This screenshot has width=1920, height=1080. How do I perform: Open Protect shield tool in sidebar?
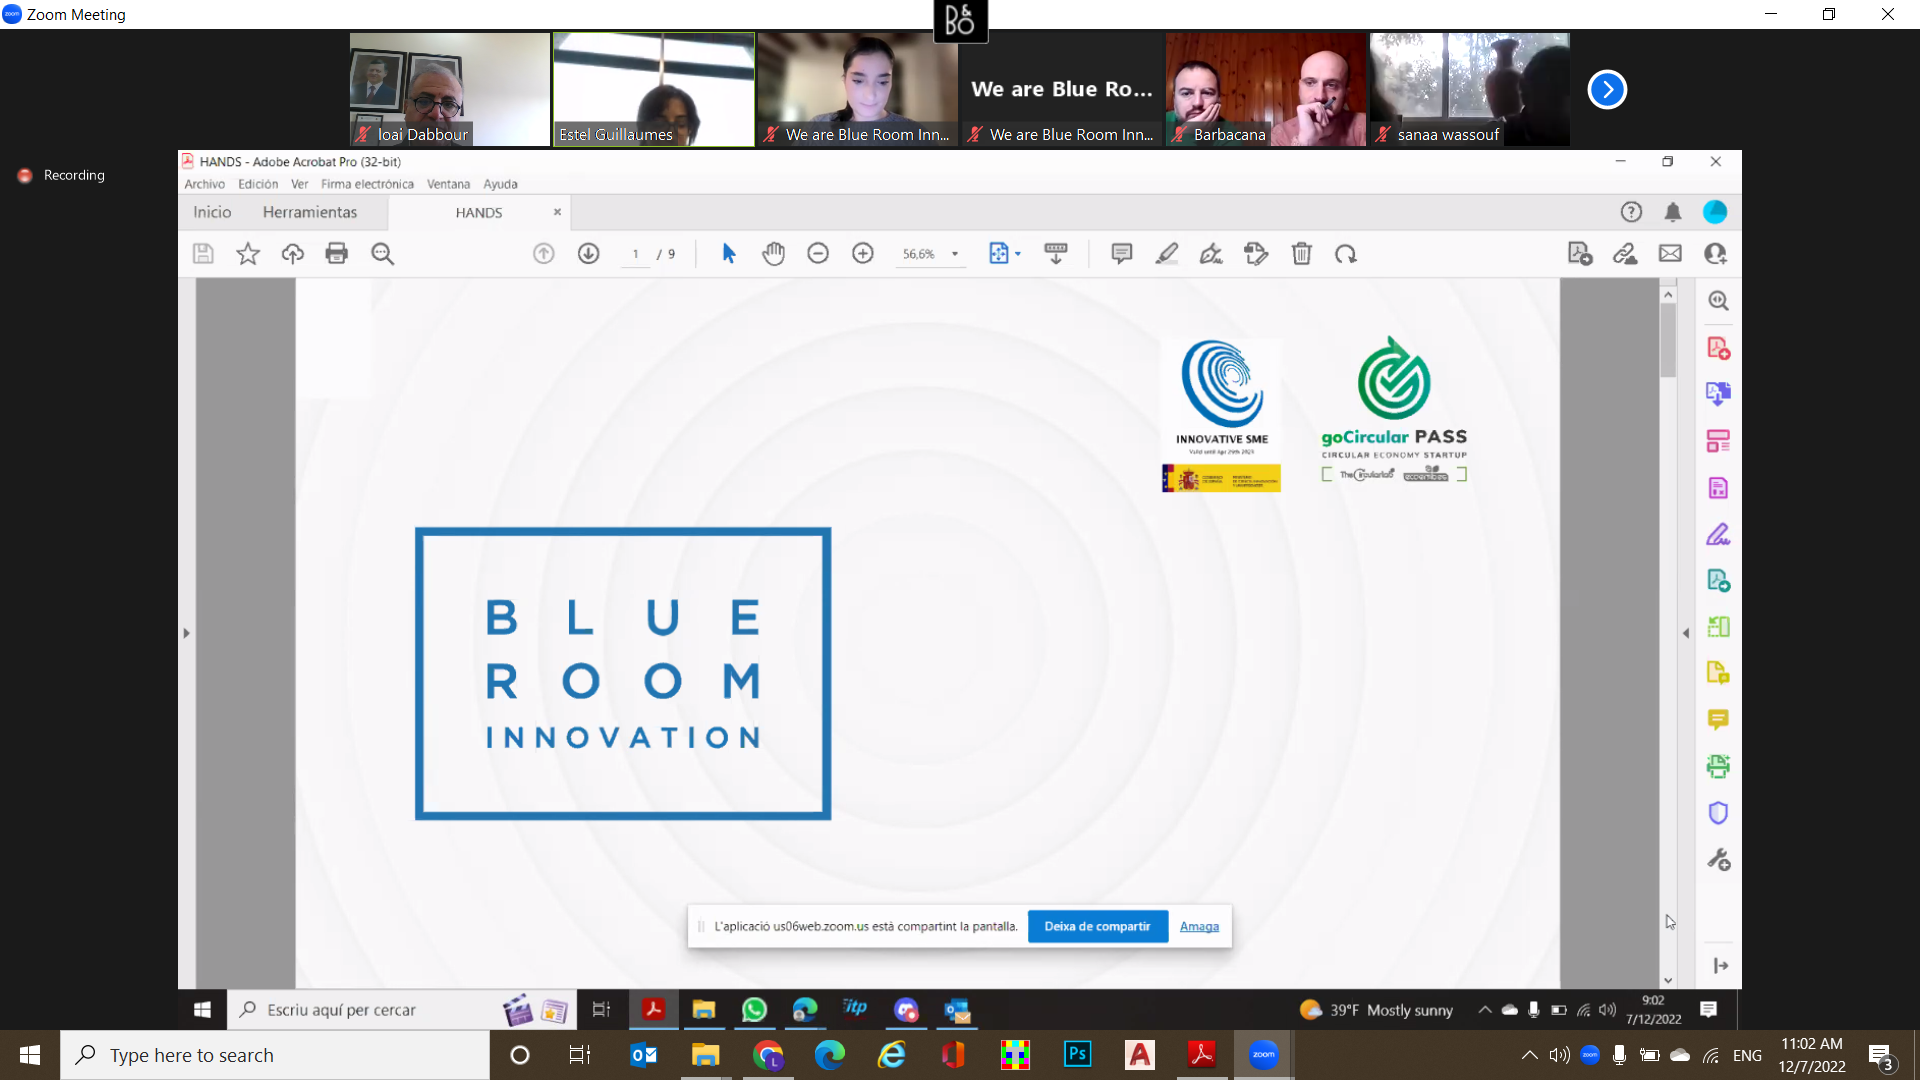[1718, 813]
